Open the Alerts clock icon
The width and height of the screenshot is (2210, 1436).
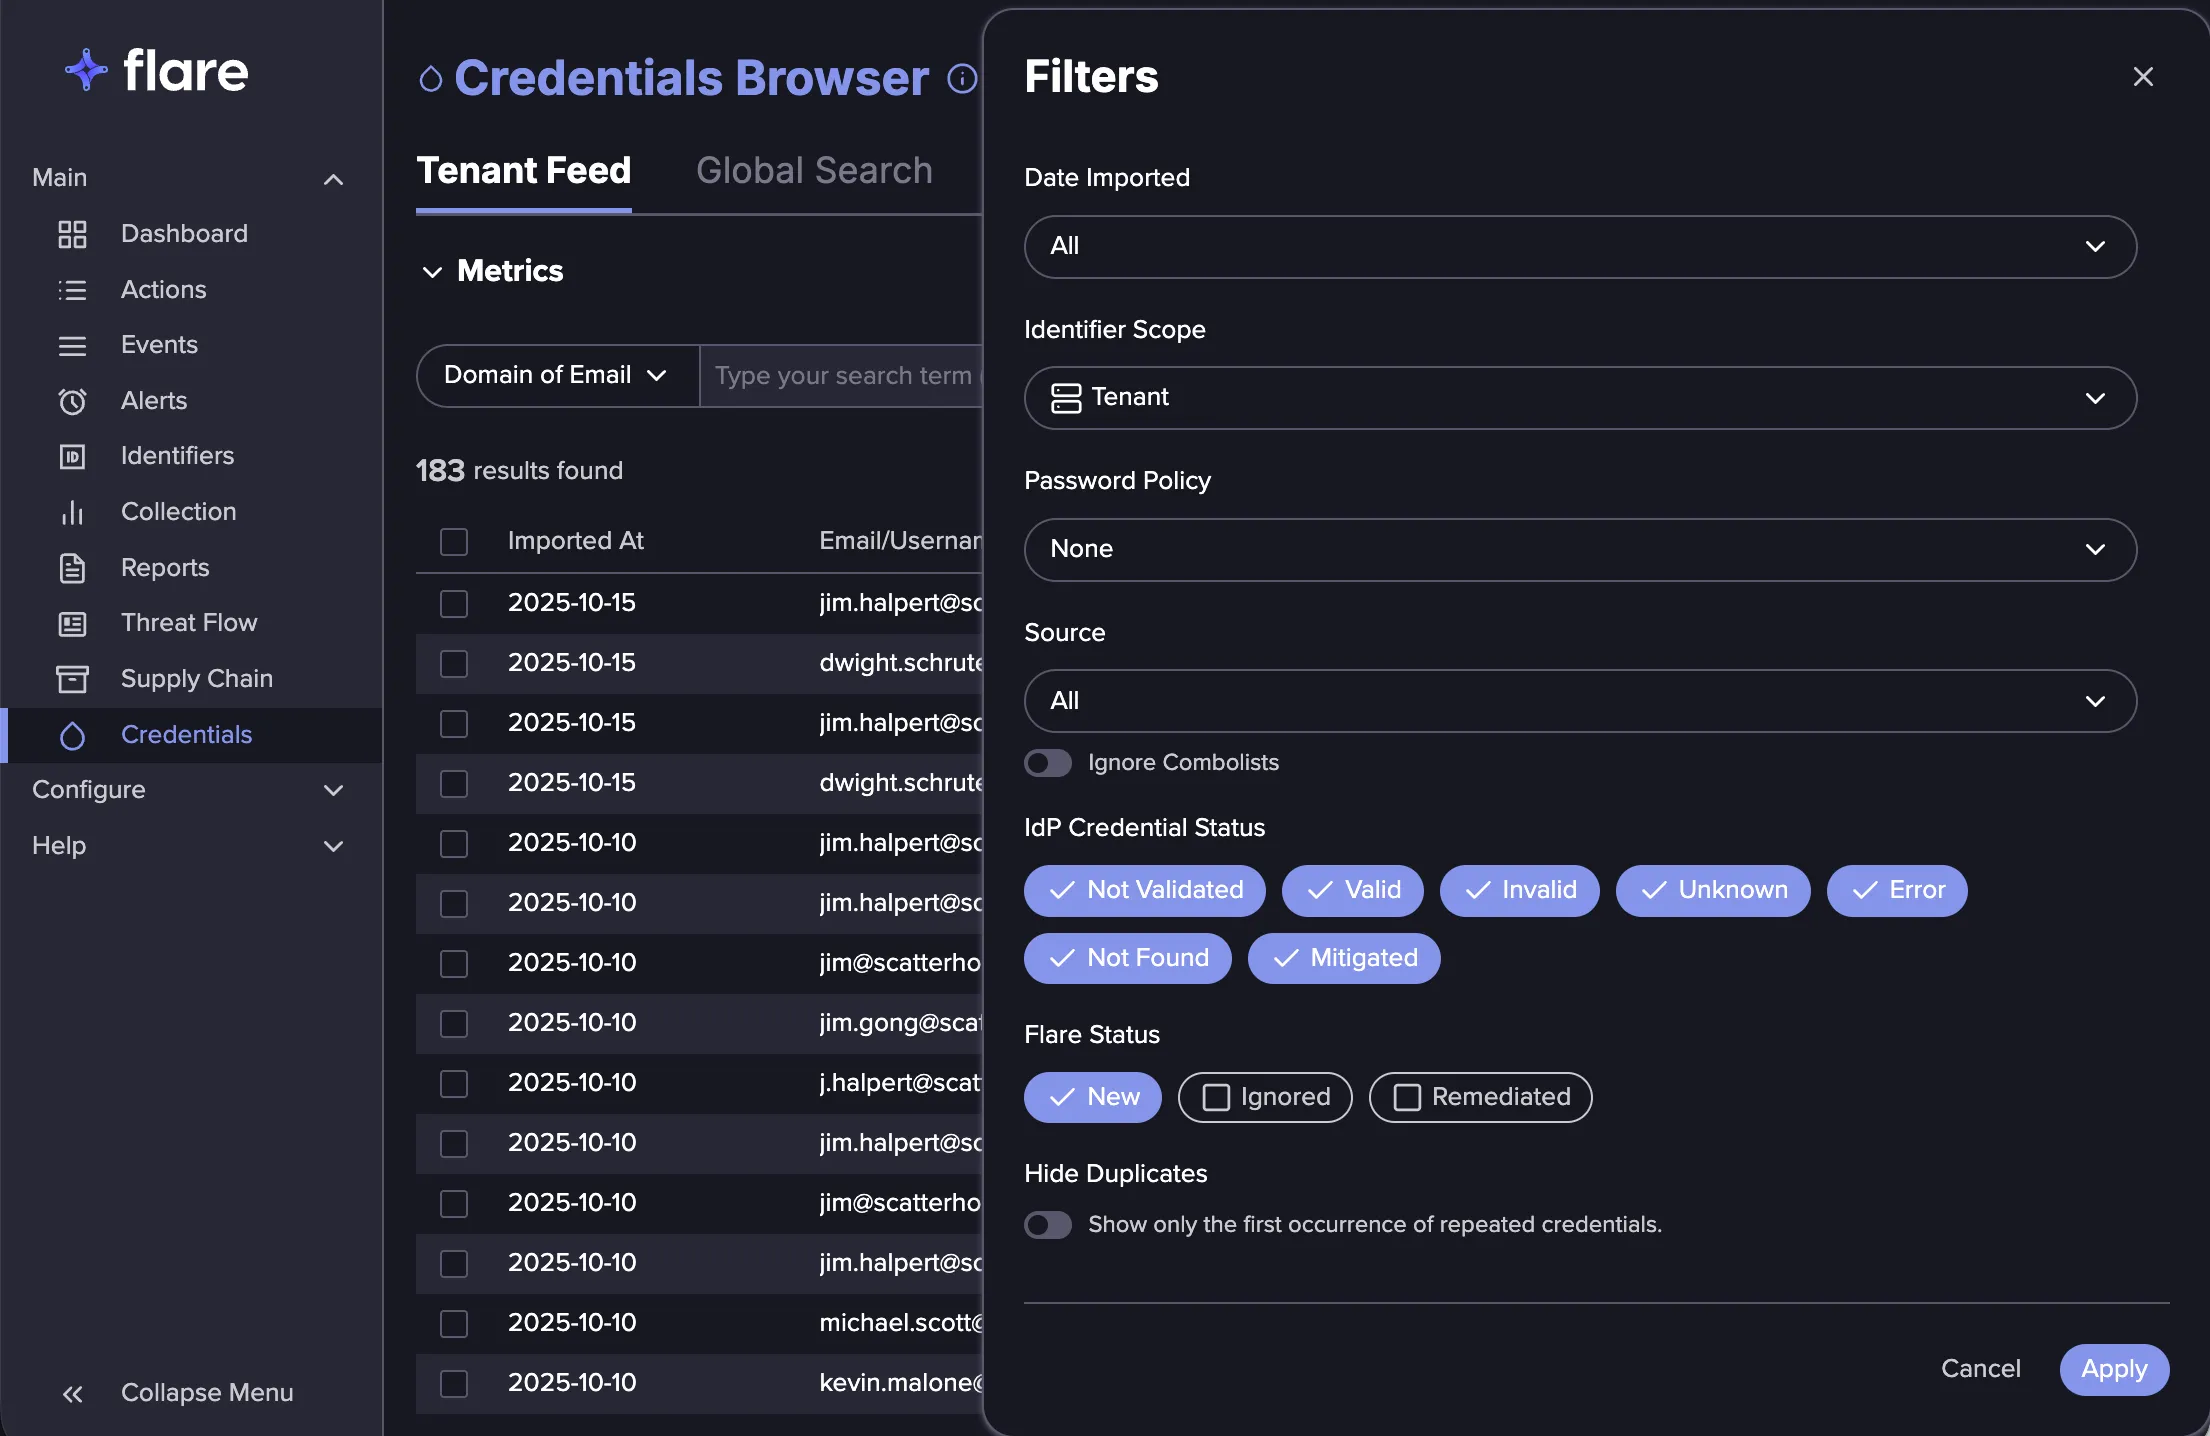tap(72, 401)
